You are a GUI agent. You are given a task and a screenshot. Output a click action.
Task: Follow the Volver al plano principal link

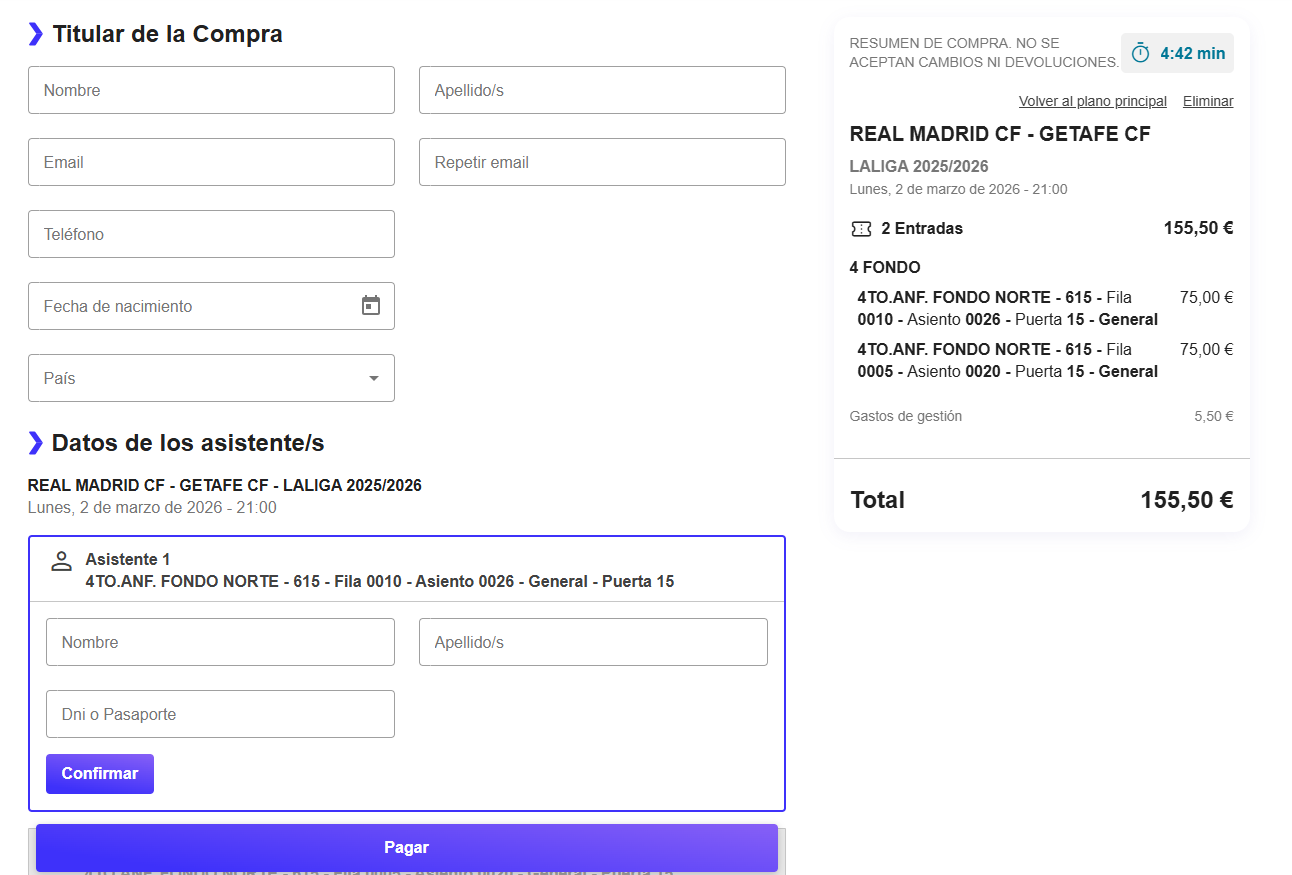click(1093, 101)
